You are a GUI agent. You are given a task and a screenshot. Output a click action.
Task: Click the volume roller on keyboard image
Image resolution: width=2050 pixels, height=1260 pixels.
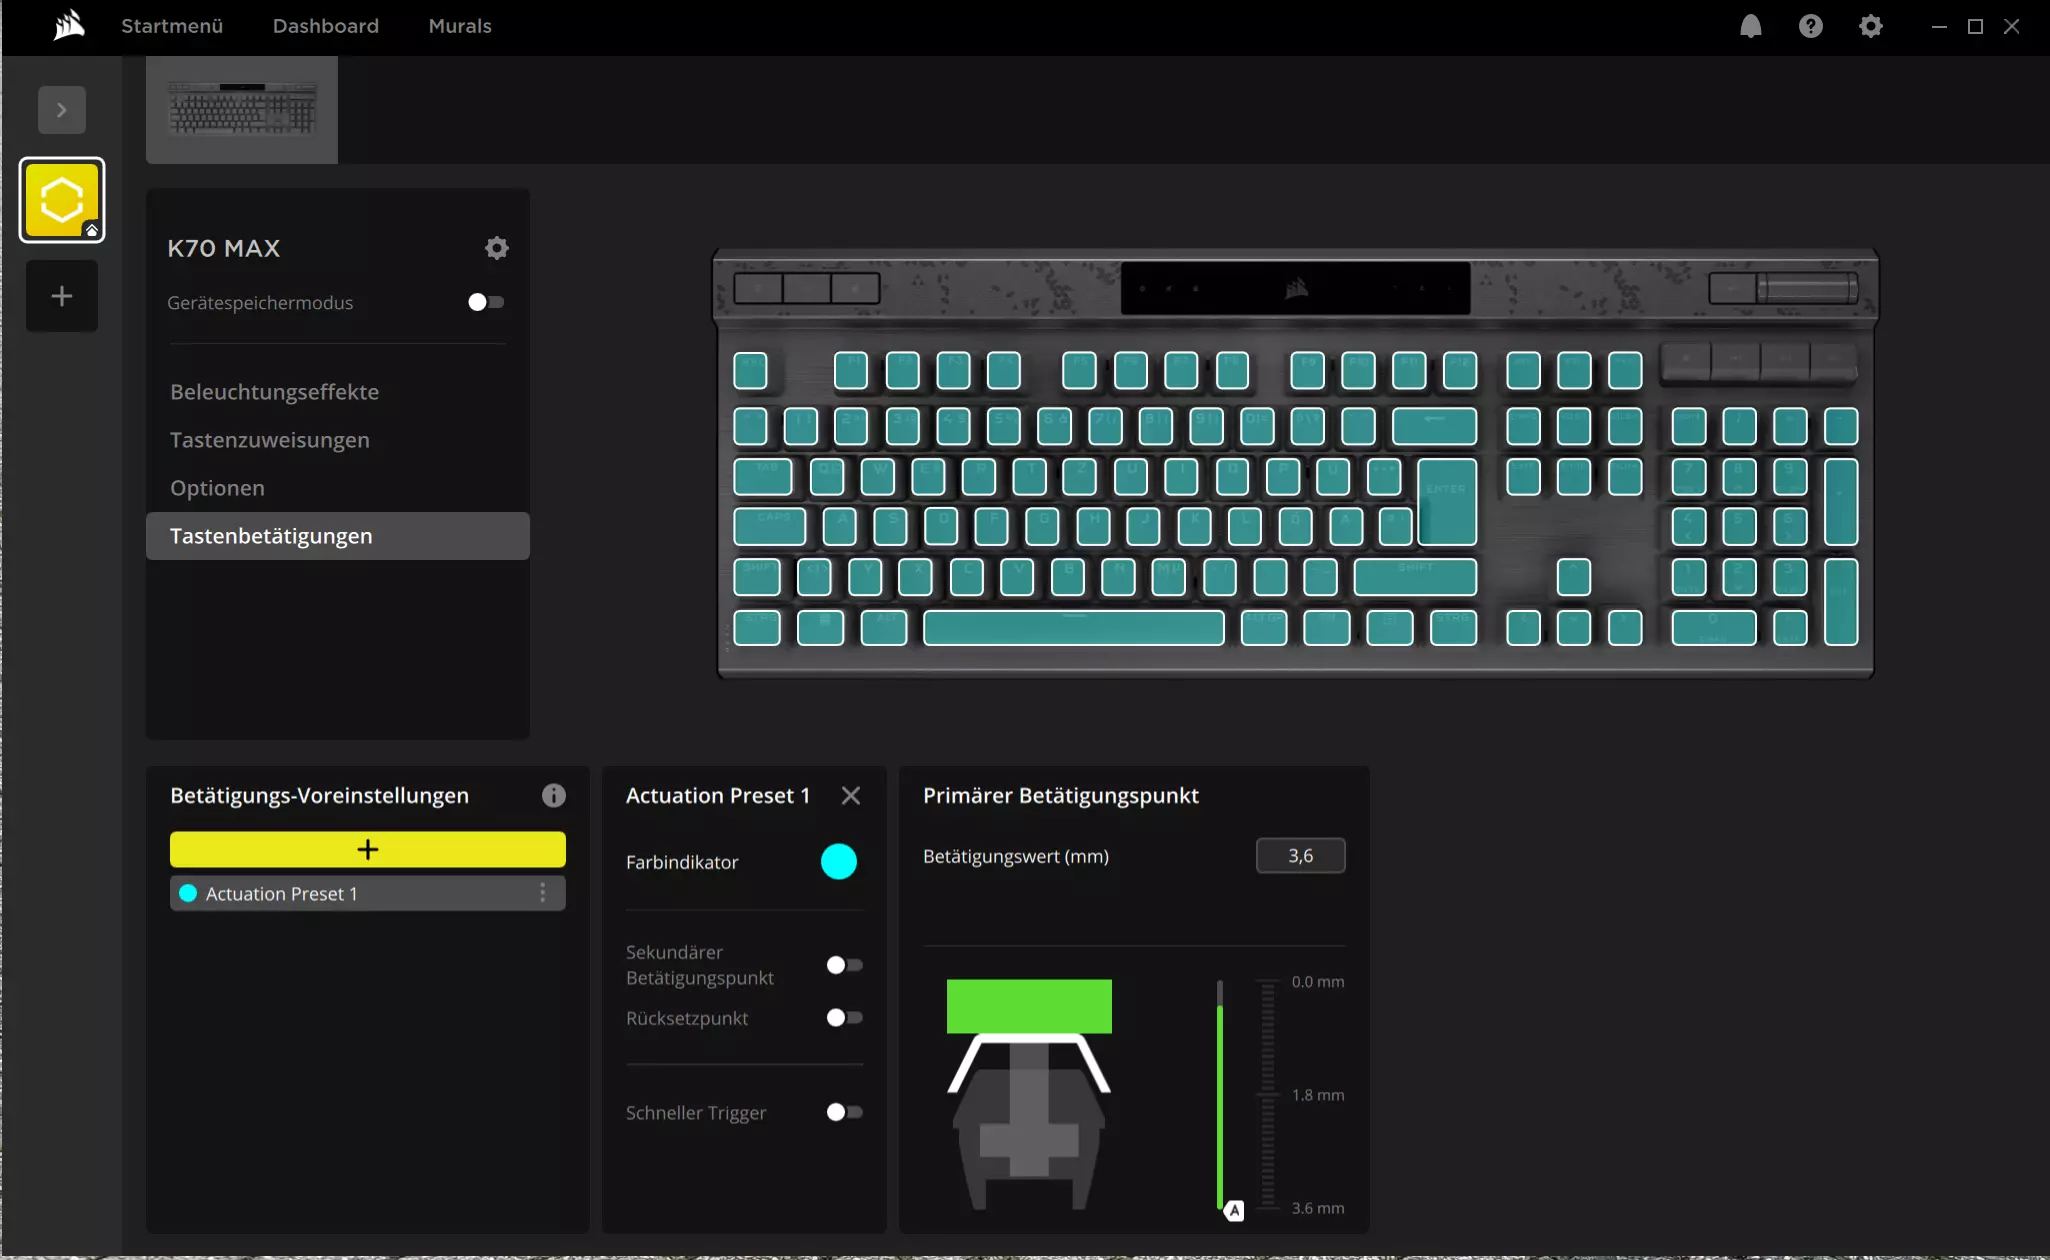click(1807, 288)
